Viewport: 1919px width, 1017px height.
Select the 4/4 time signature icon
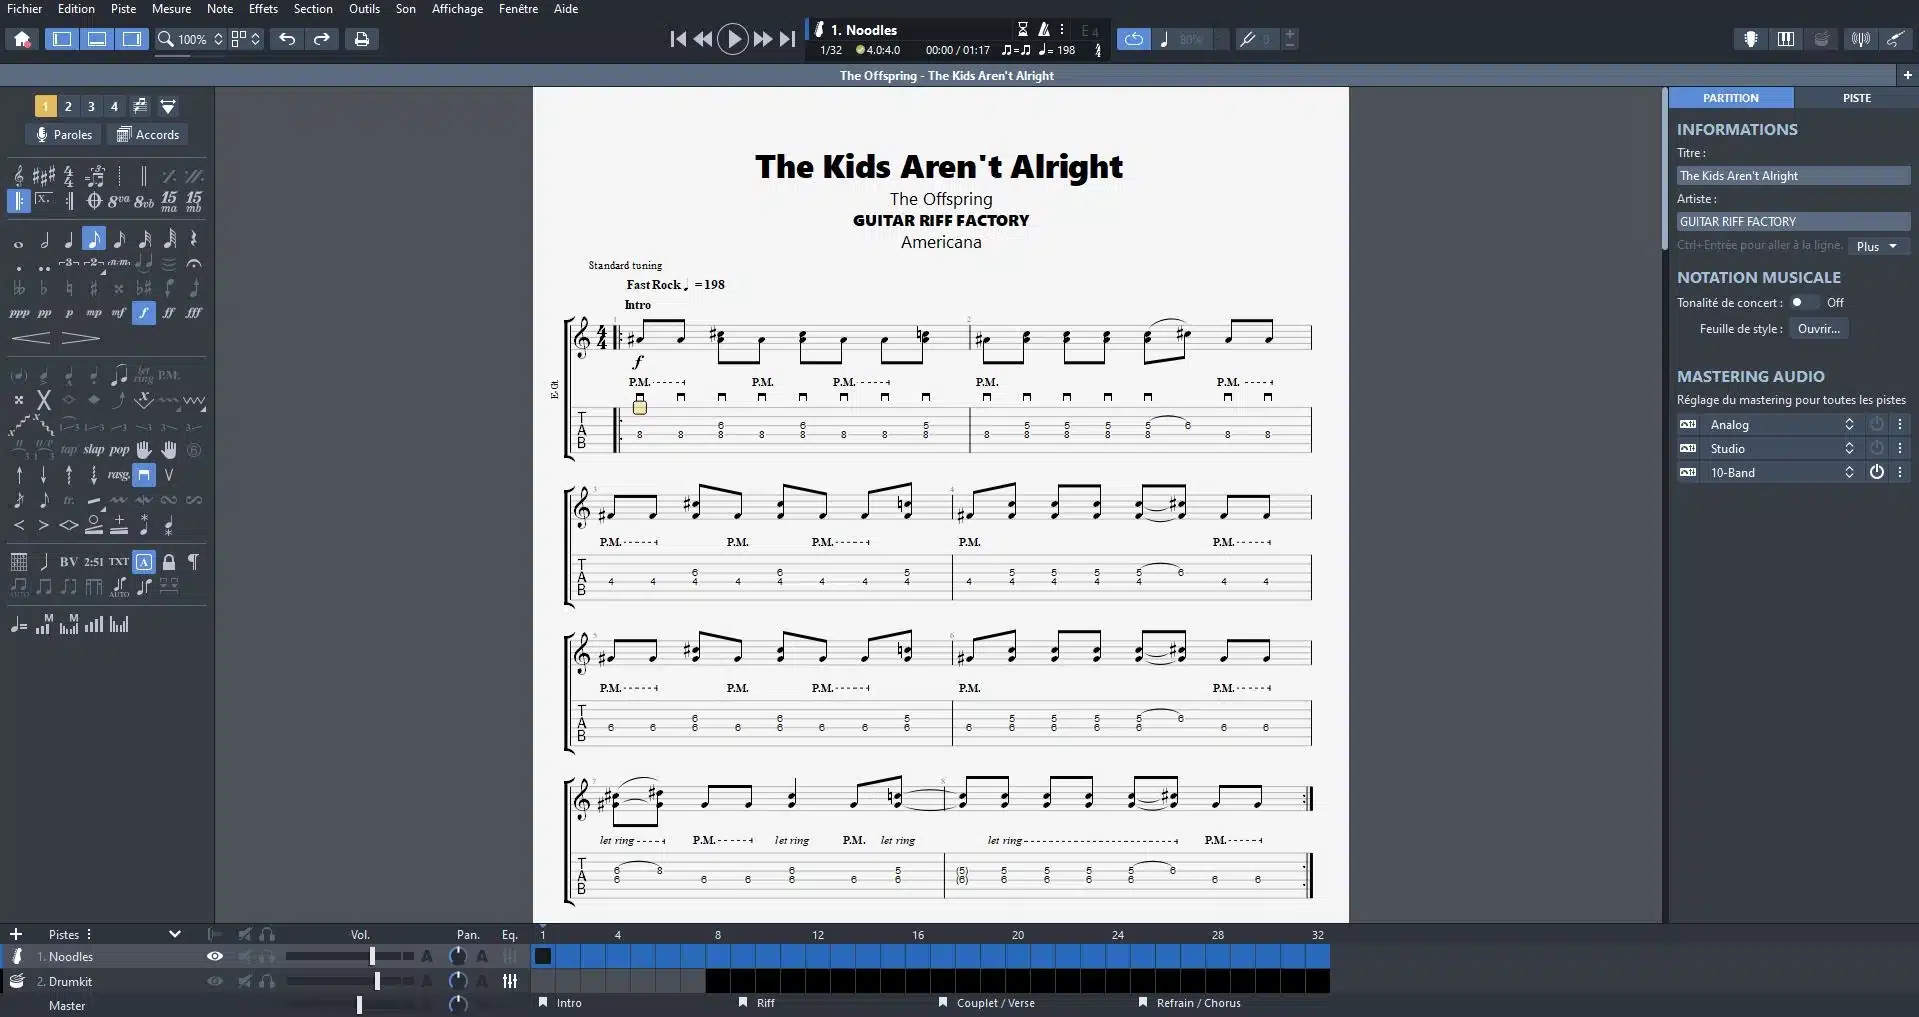[69, 176]
